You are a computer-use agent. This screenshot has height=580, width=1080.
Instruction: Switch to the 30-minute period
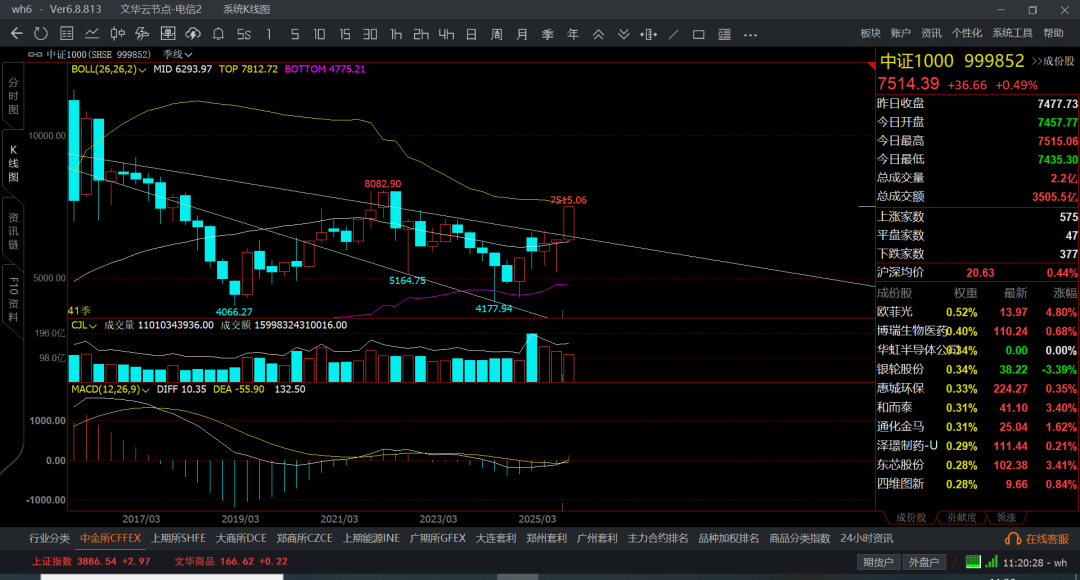click(370, 34)
